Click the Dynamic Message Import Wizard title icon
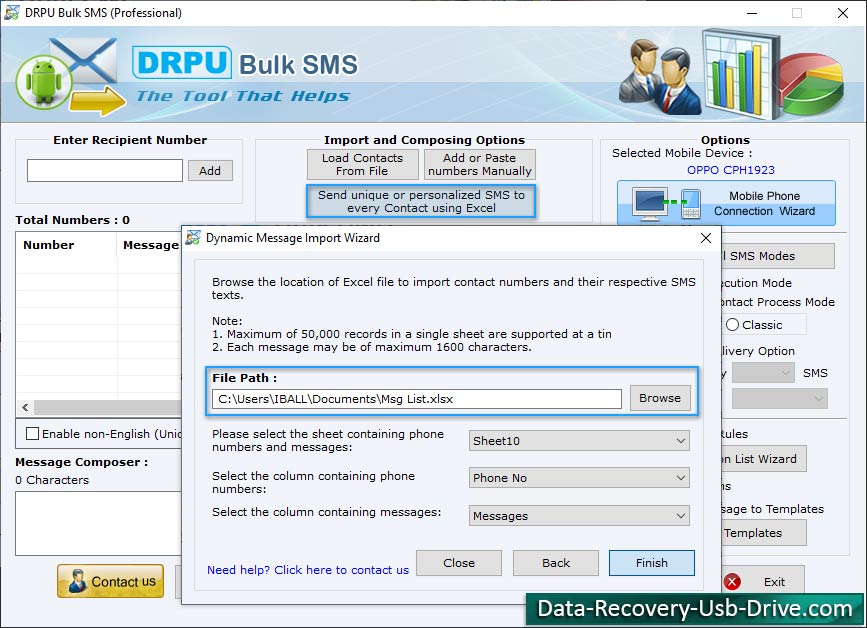867x628 pixels. pyautogui.click(x=193, y=238)
